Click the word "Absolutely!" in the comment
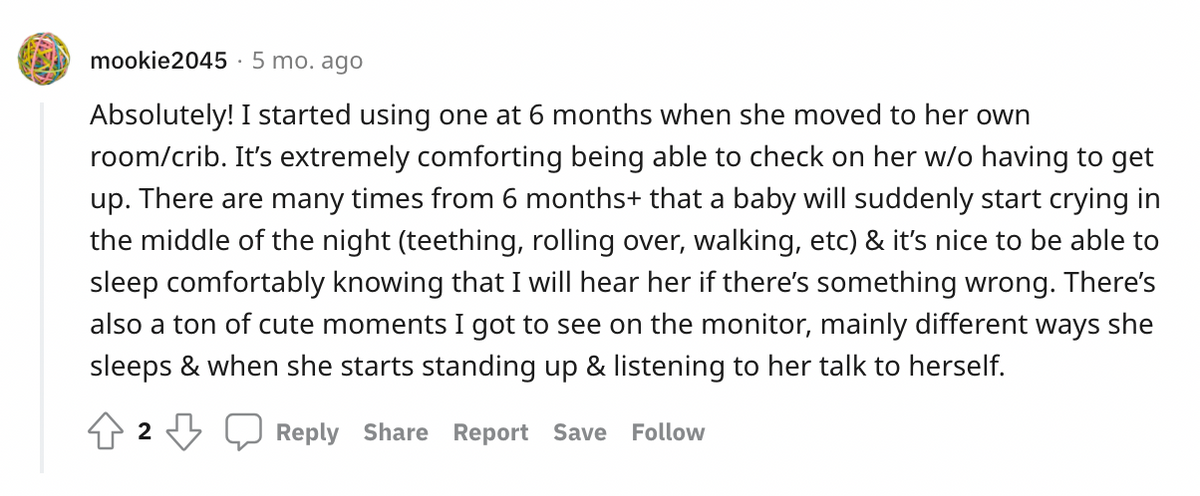Viewport: 1200px width, 496px height. pos(162,115)
